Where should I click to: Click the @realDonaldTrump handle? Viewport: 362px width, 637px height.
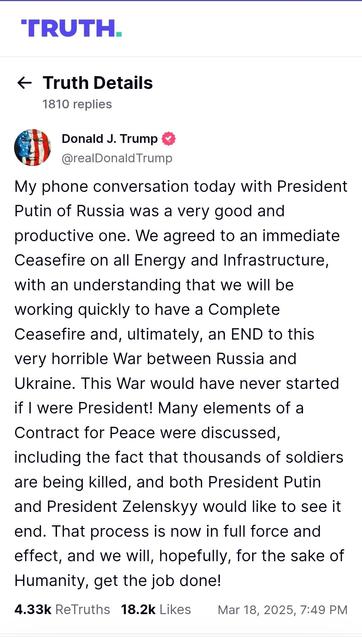coord(117,158)
